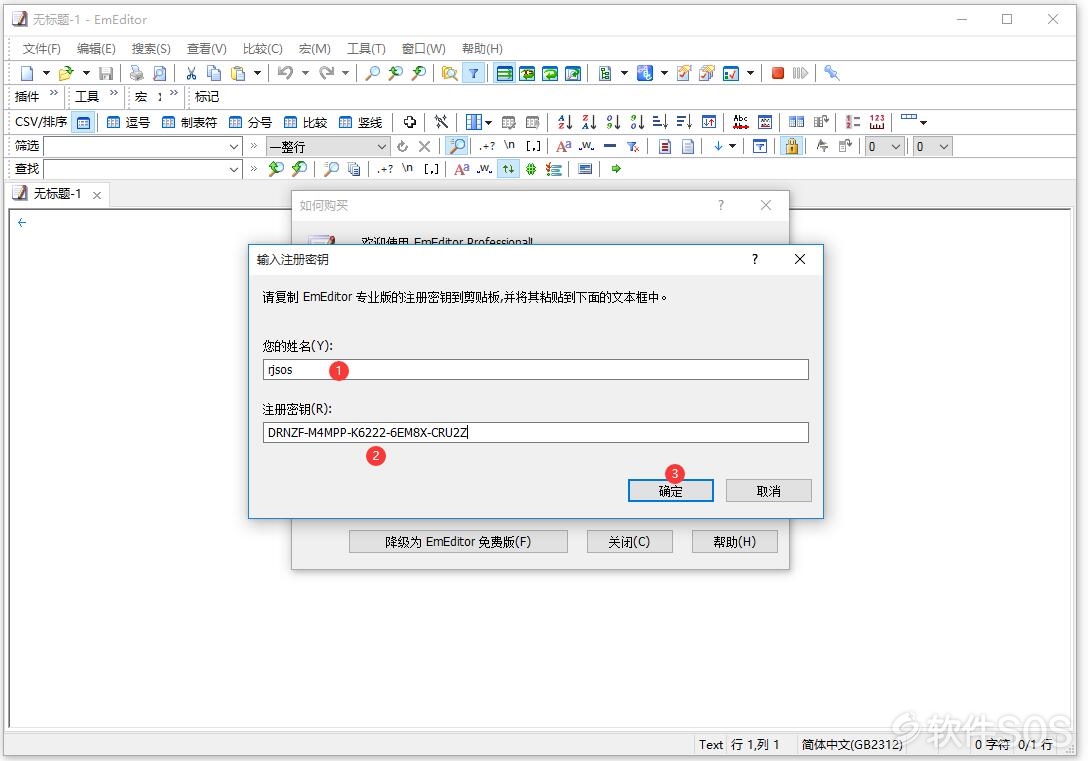This screenshot has height=761, width=1088.
Task: Toggle escape sequence \n in filter bar
Action: coord(509,146)
